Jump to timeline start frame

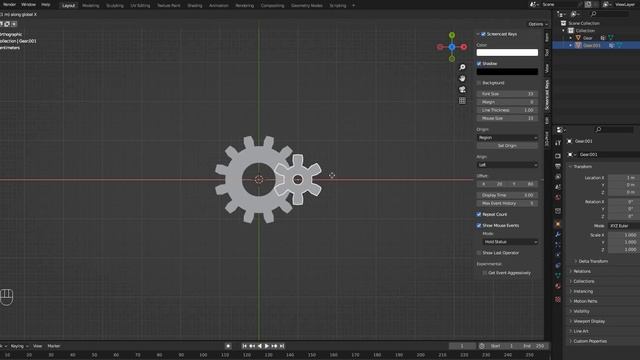[x=244, y=346]
